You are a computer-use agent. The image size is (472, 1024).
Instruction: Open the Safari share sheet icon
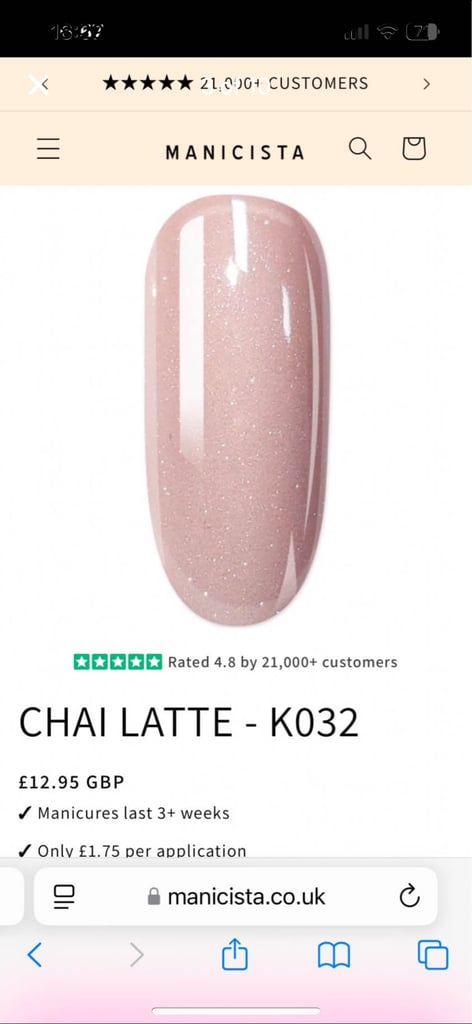coord(235,953)
